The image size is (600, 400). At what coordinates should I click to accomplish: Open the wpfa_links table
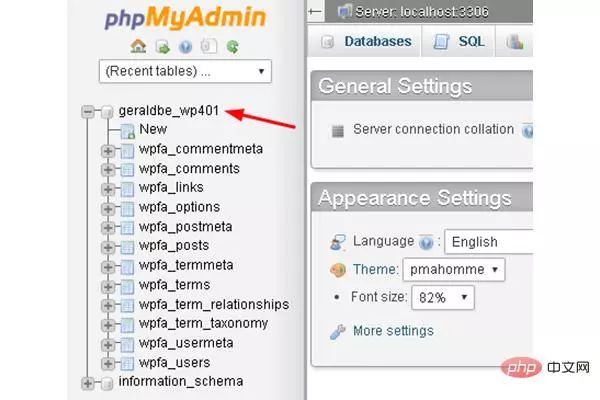[171, 188]
